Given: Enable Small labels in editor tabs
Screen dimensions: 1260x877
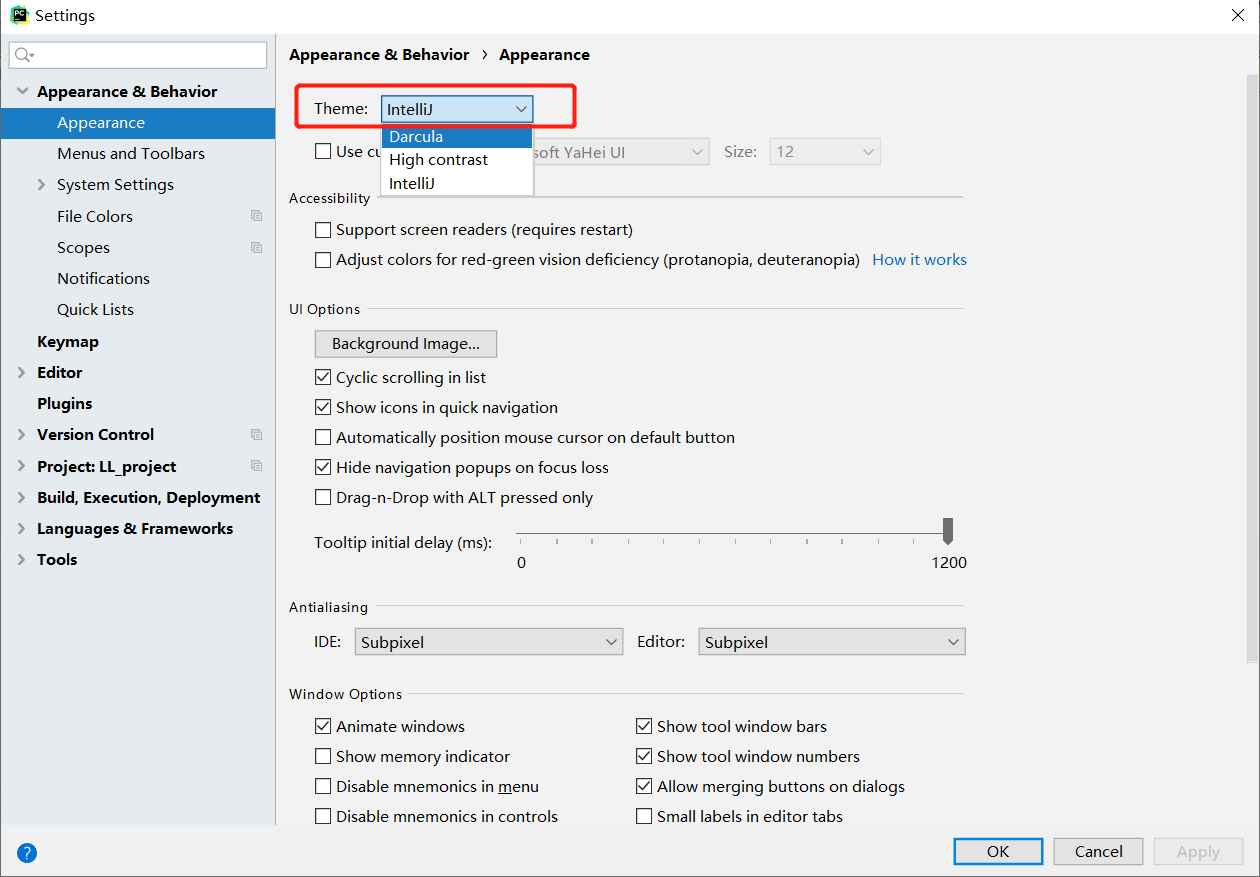Looking at the screenshot, I should [x=644, y=817].
